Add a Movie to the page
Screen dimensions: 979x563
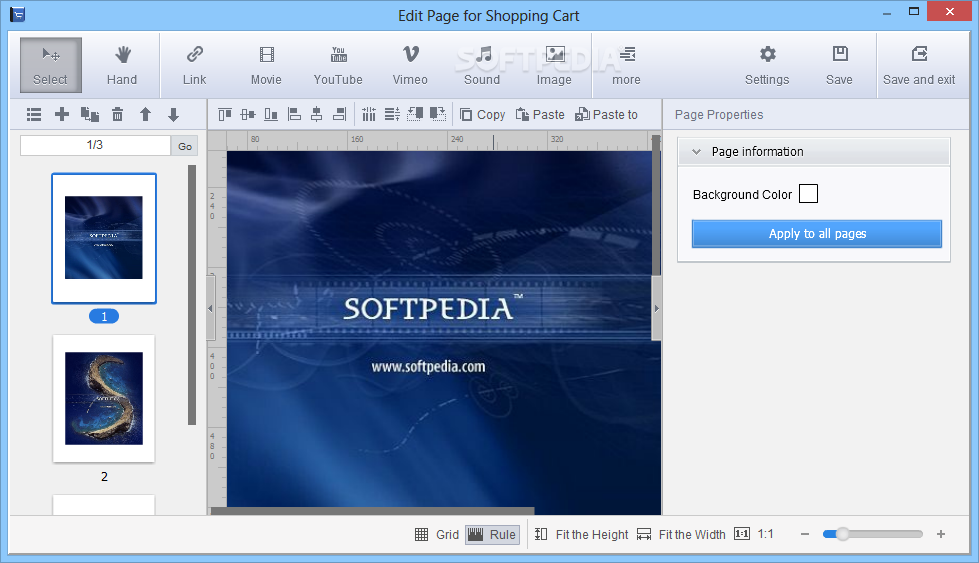(x=267, y=65)
